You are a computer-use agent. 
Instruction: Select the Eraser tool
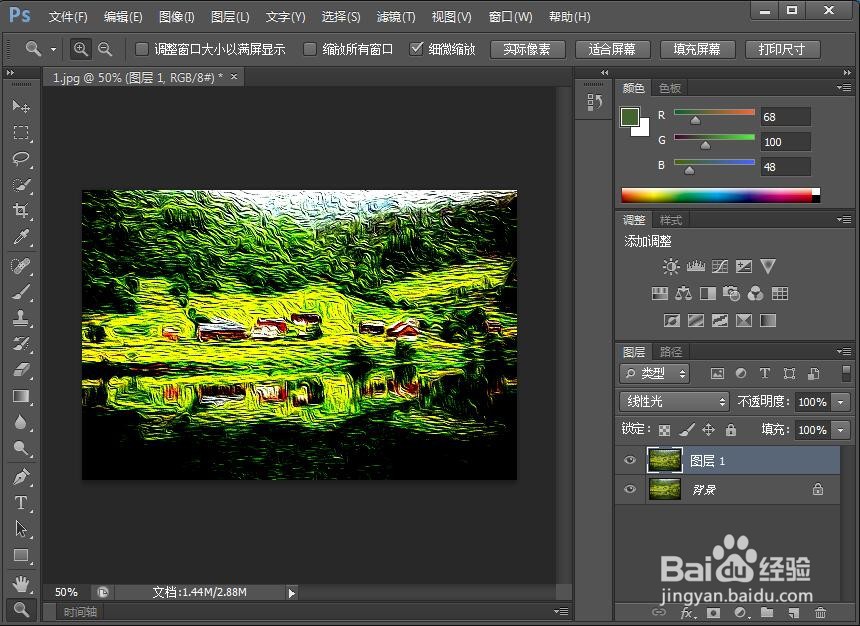21,370
